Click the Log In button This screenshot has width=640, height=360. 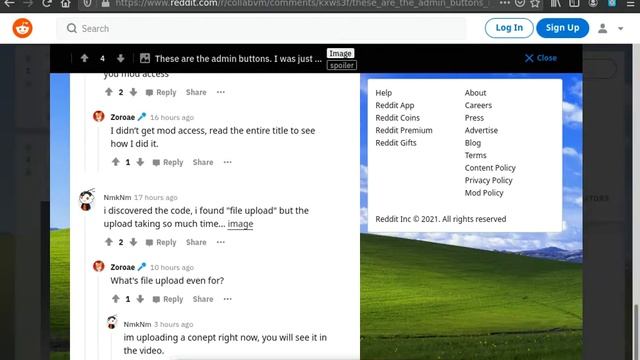[509, 28]
